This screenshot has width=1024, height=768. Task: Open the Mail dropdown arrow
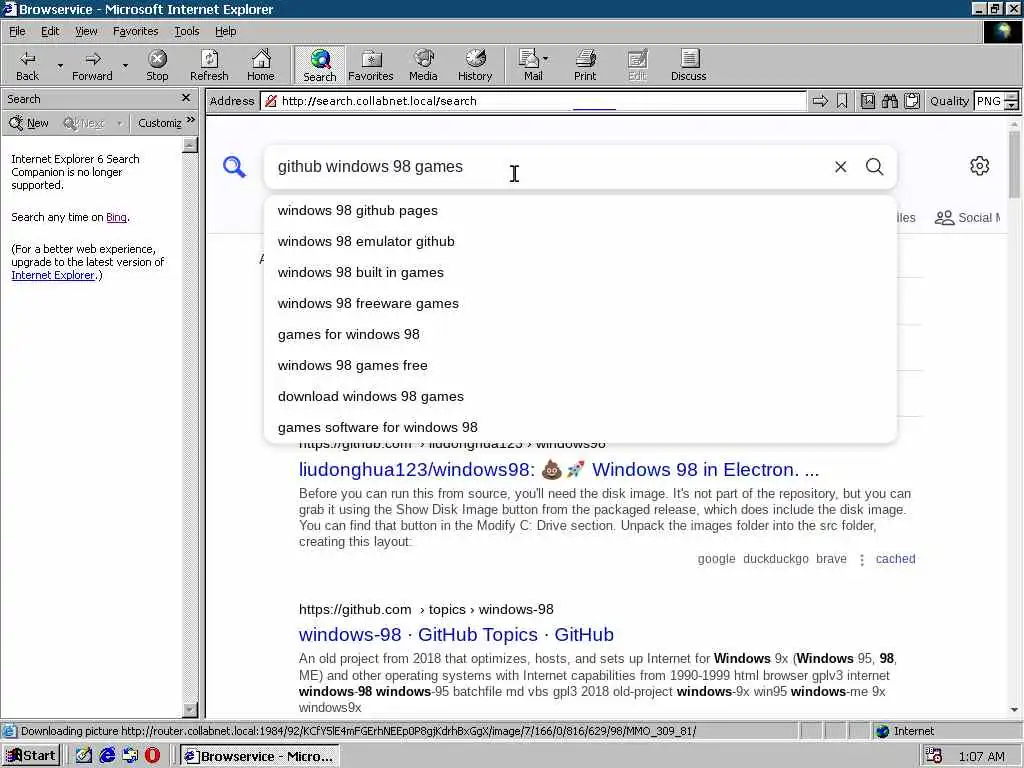[546, 59]
